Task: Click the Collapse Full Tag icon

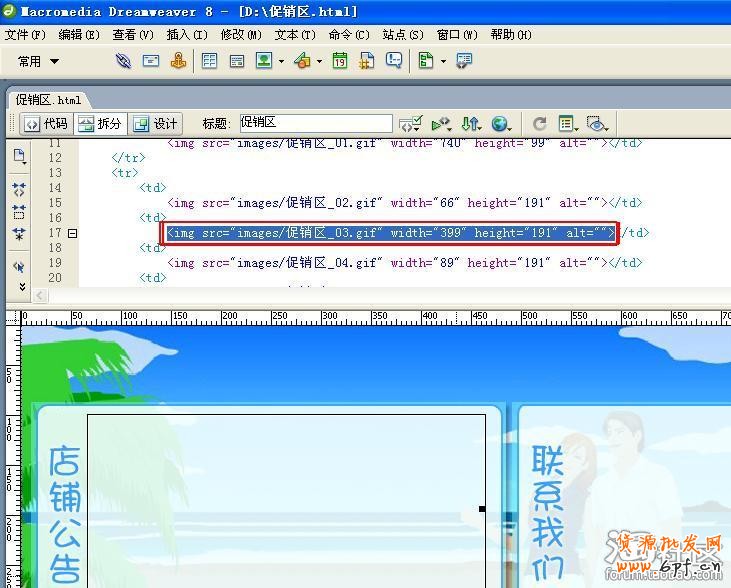Action: (x=19, y=189)
